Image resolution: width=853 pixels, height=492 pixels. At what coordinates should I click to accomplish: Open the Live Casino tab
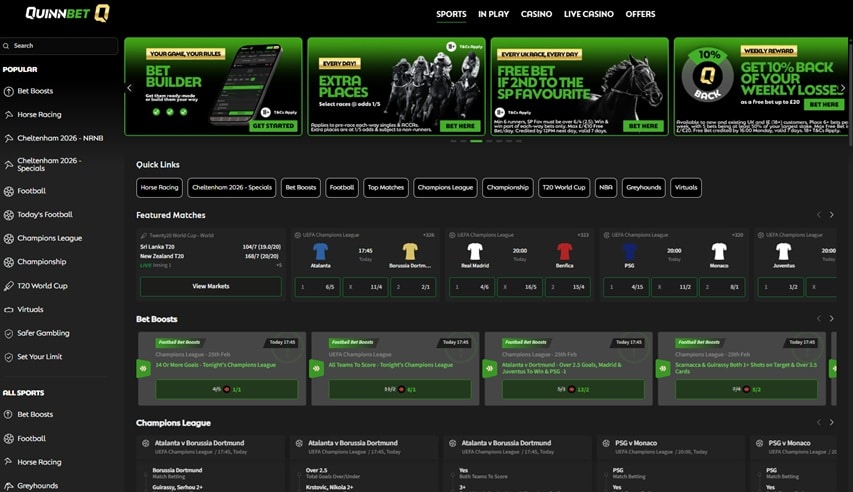tap(589, 14)
